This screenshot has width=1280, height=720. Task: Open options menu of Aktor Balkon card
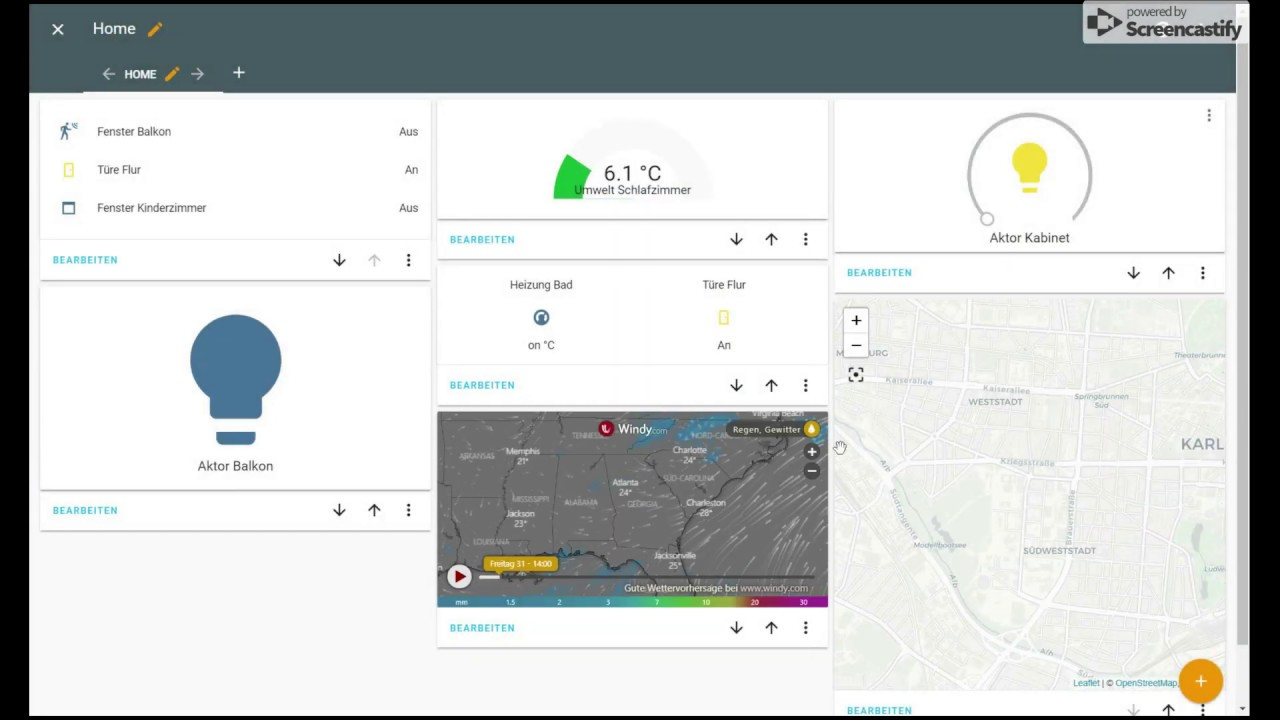coord(408,510)
